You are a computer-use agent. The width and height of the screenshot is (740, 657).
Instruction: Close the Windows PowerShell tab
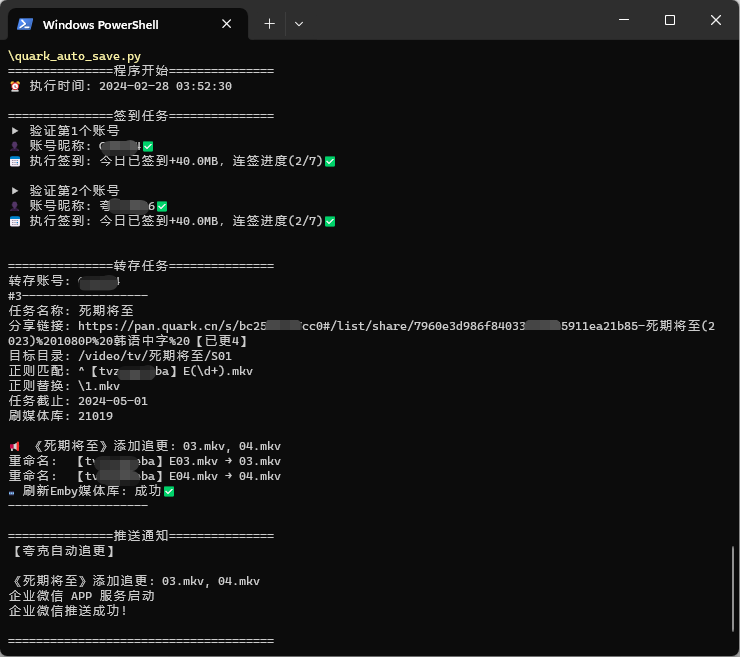click(227, 24)
